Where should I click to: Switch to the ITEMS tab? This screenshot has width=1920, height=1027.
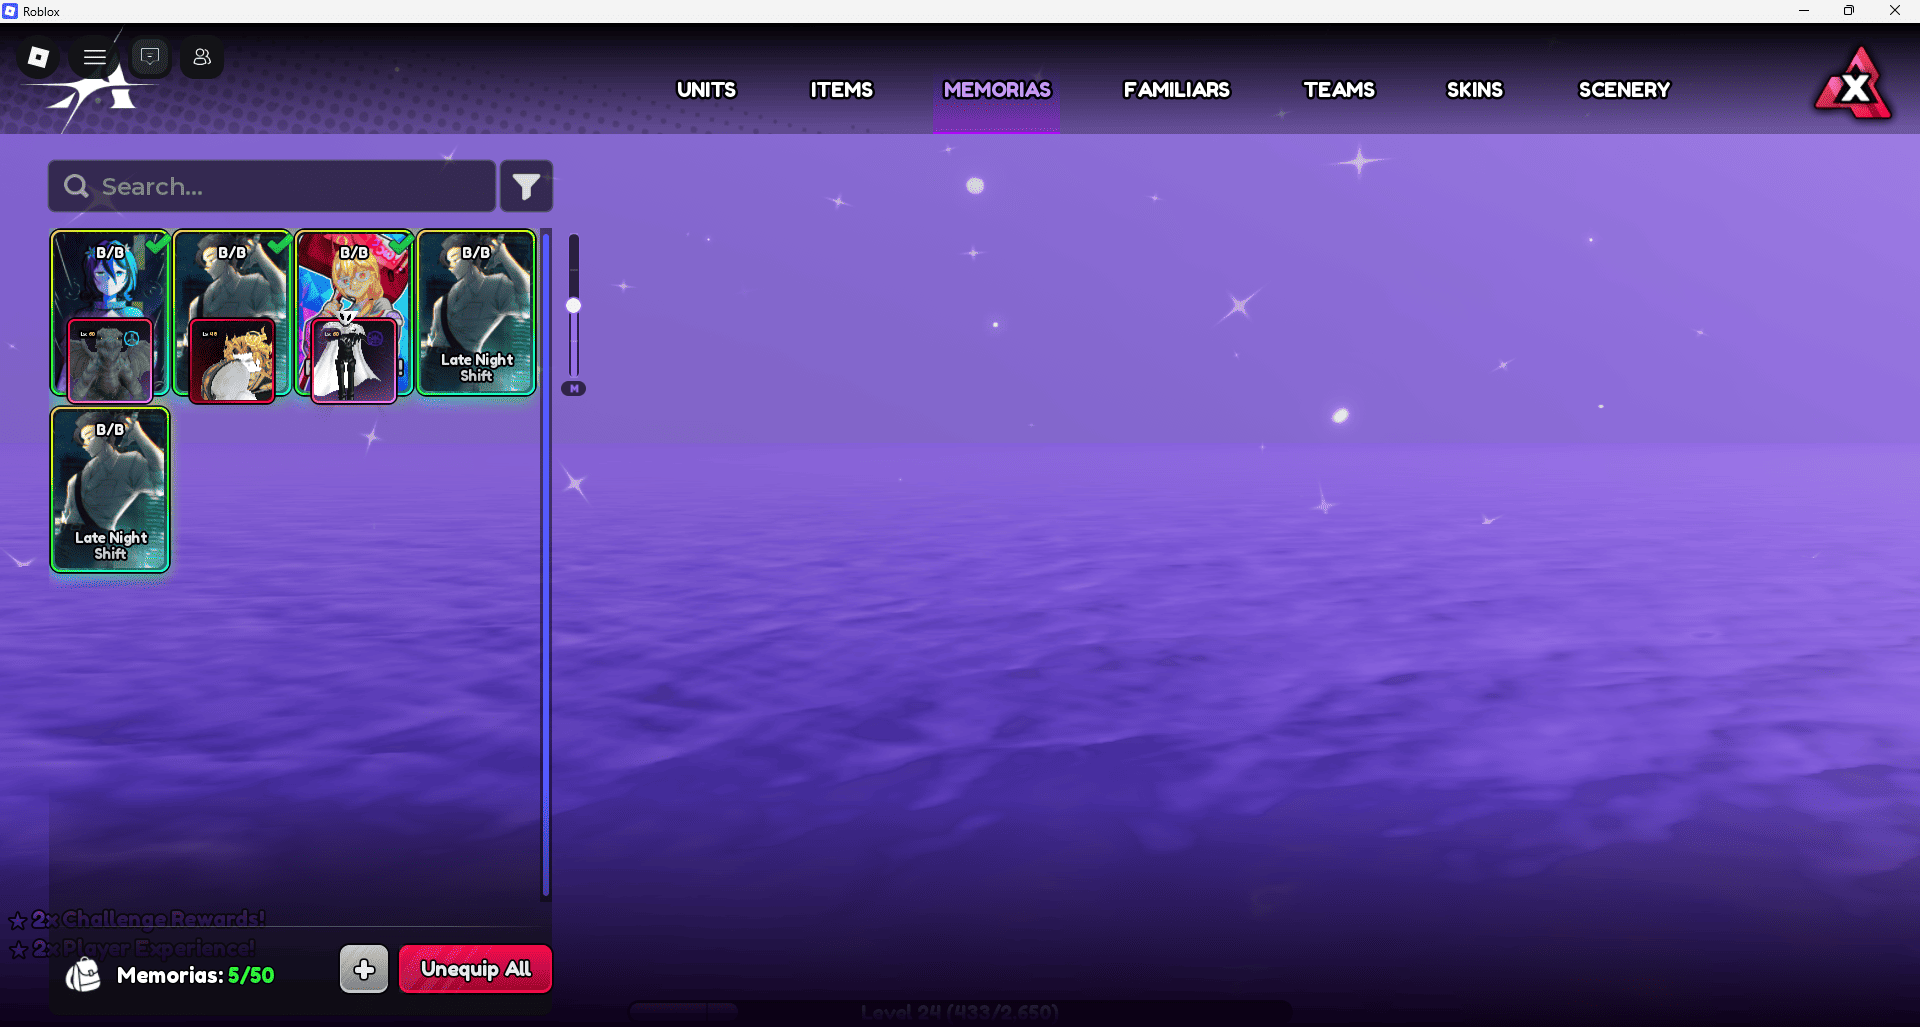click(x=841, y=90)
